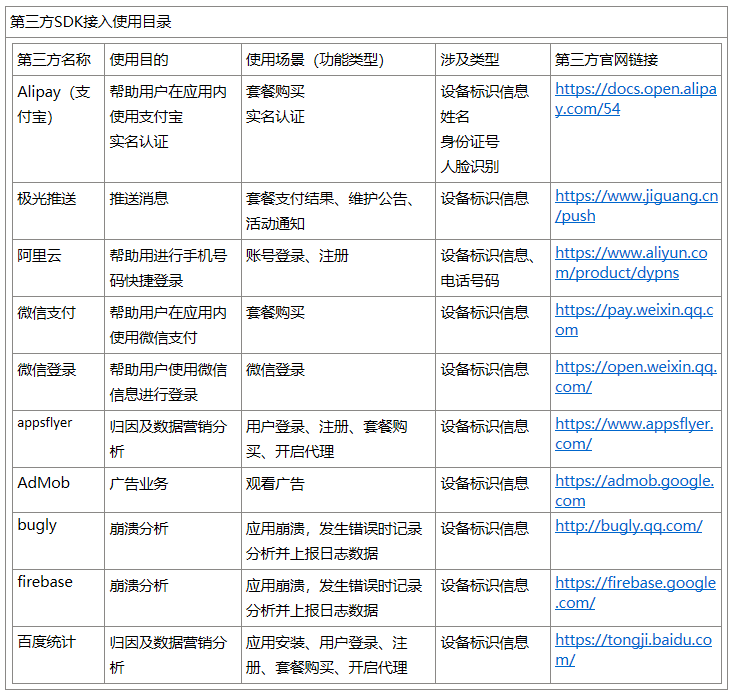730x691 pixels.
Task: Click the header 第三方官网链接
Action: [606, 60]
